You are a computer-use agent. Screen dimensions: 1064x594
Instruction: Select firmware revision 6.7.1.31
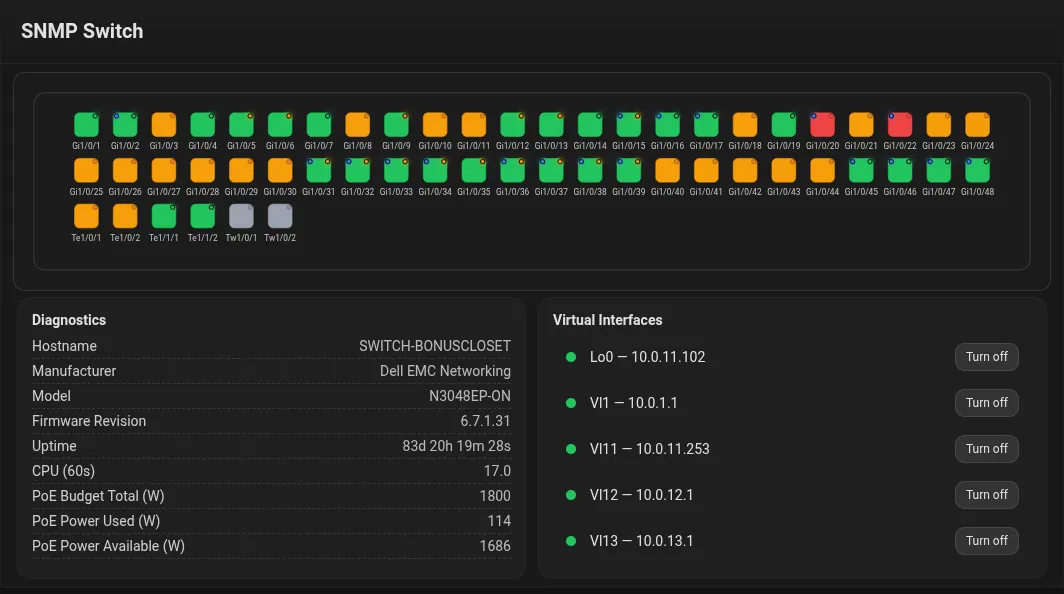[x=485, y=421]
